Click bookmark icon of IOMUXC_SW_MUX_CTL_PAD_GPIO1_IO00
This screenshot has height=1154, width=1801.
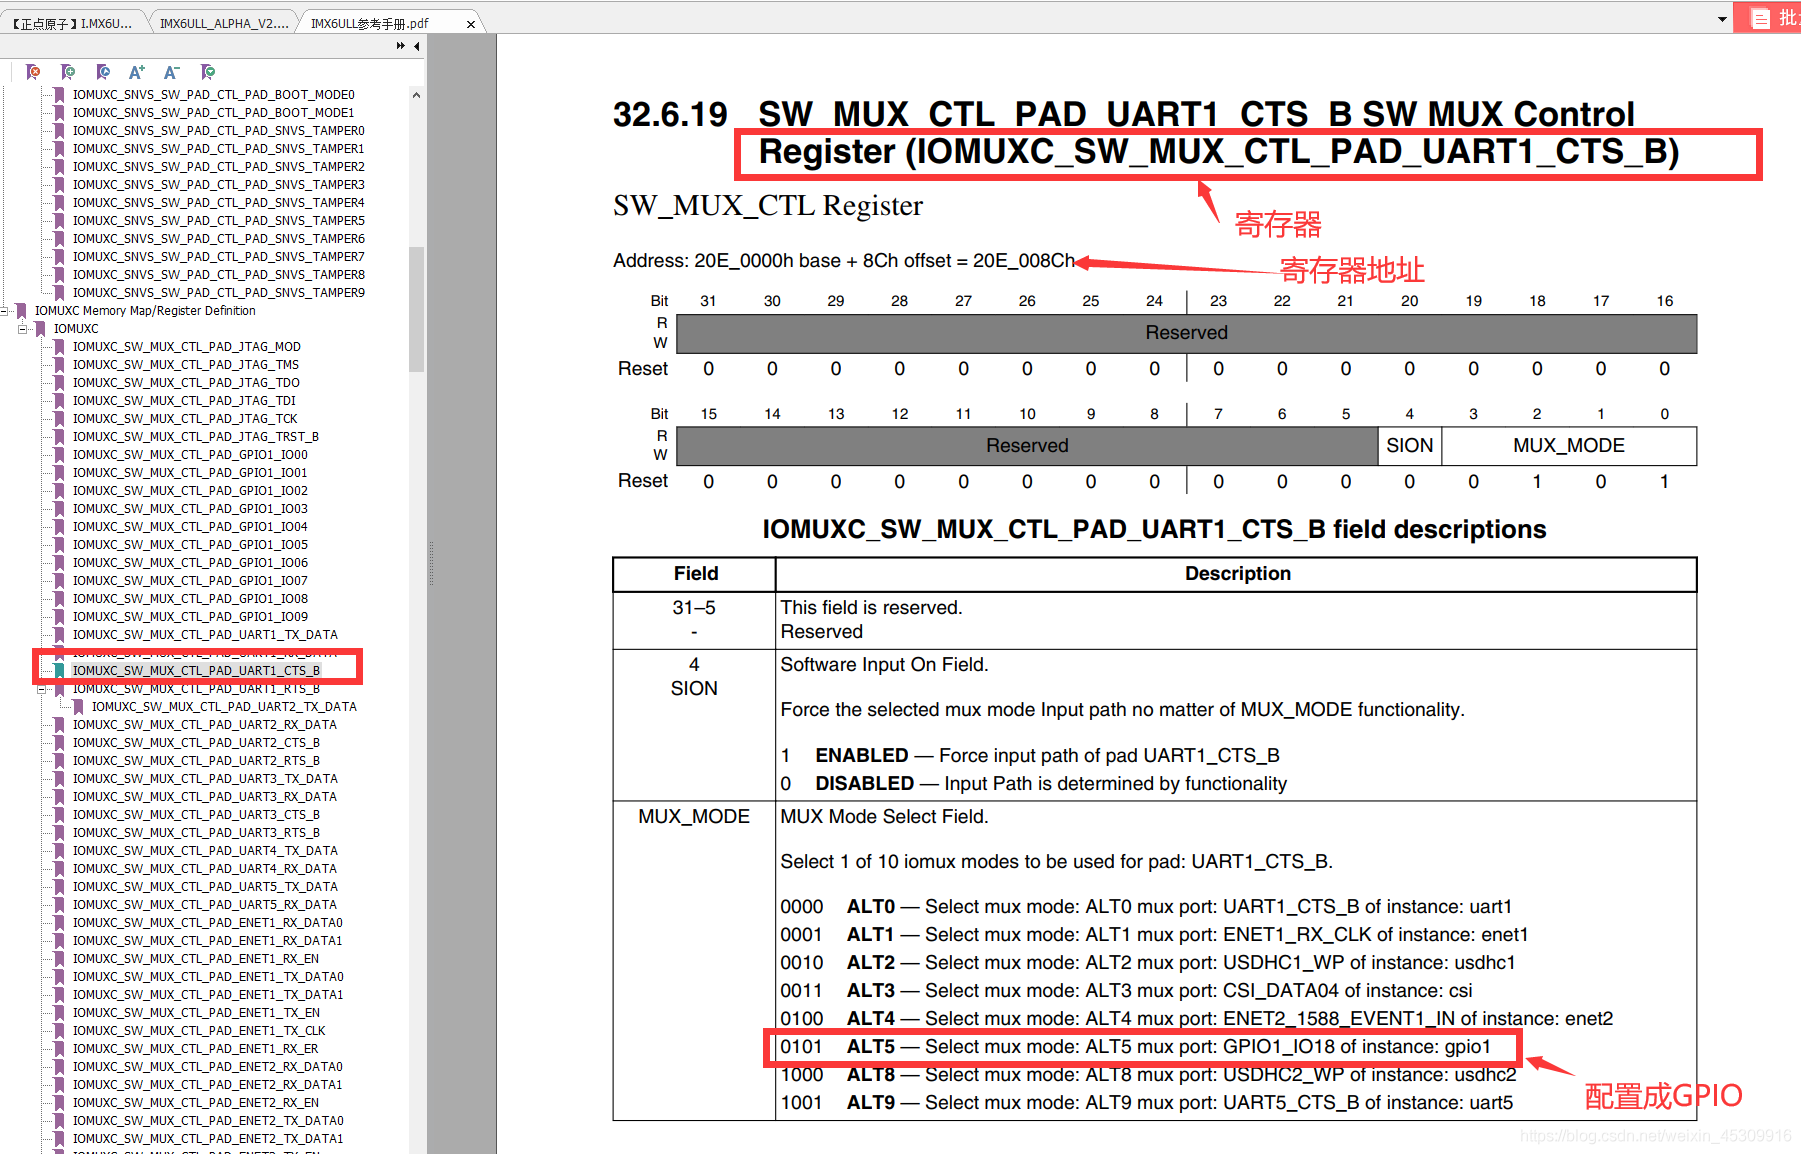[x=60, y=455]
